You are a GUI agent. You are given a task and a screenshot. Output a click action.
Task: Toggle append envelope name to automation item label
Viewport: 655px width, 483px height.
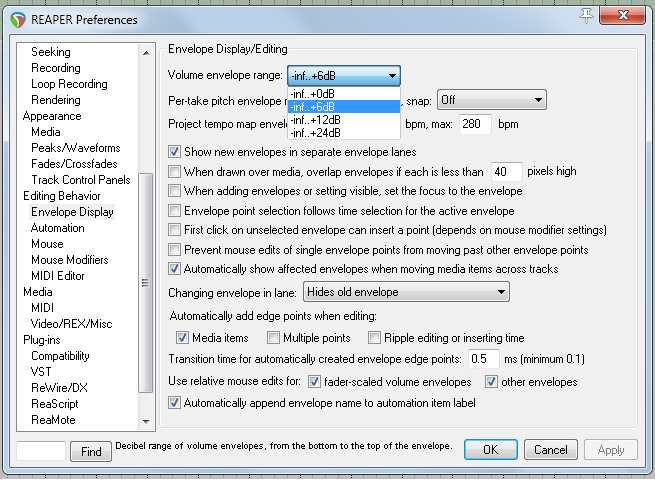[175, 403]
